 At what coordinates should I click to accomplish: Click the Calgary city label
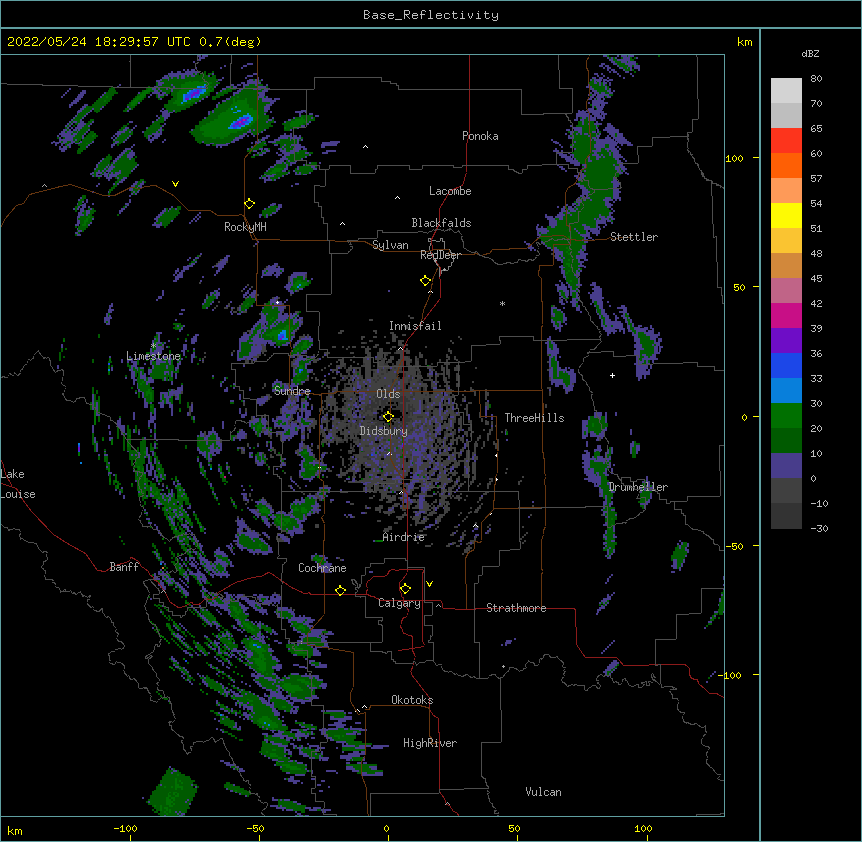(x=399, y=603)
